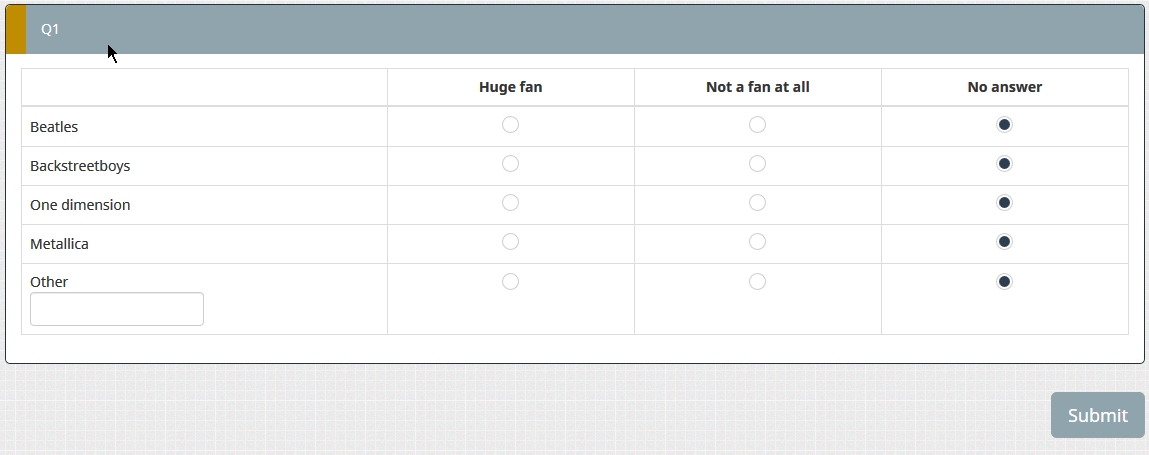
Task: Mark Beatles as Not a fan at all
Action: point(757,125)
